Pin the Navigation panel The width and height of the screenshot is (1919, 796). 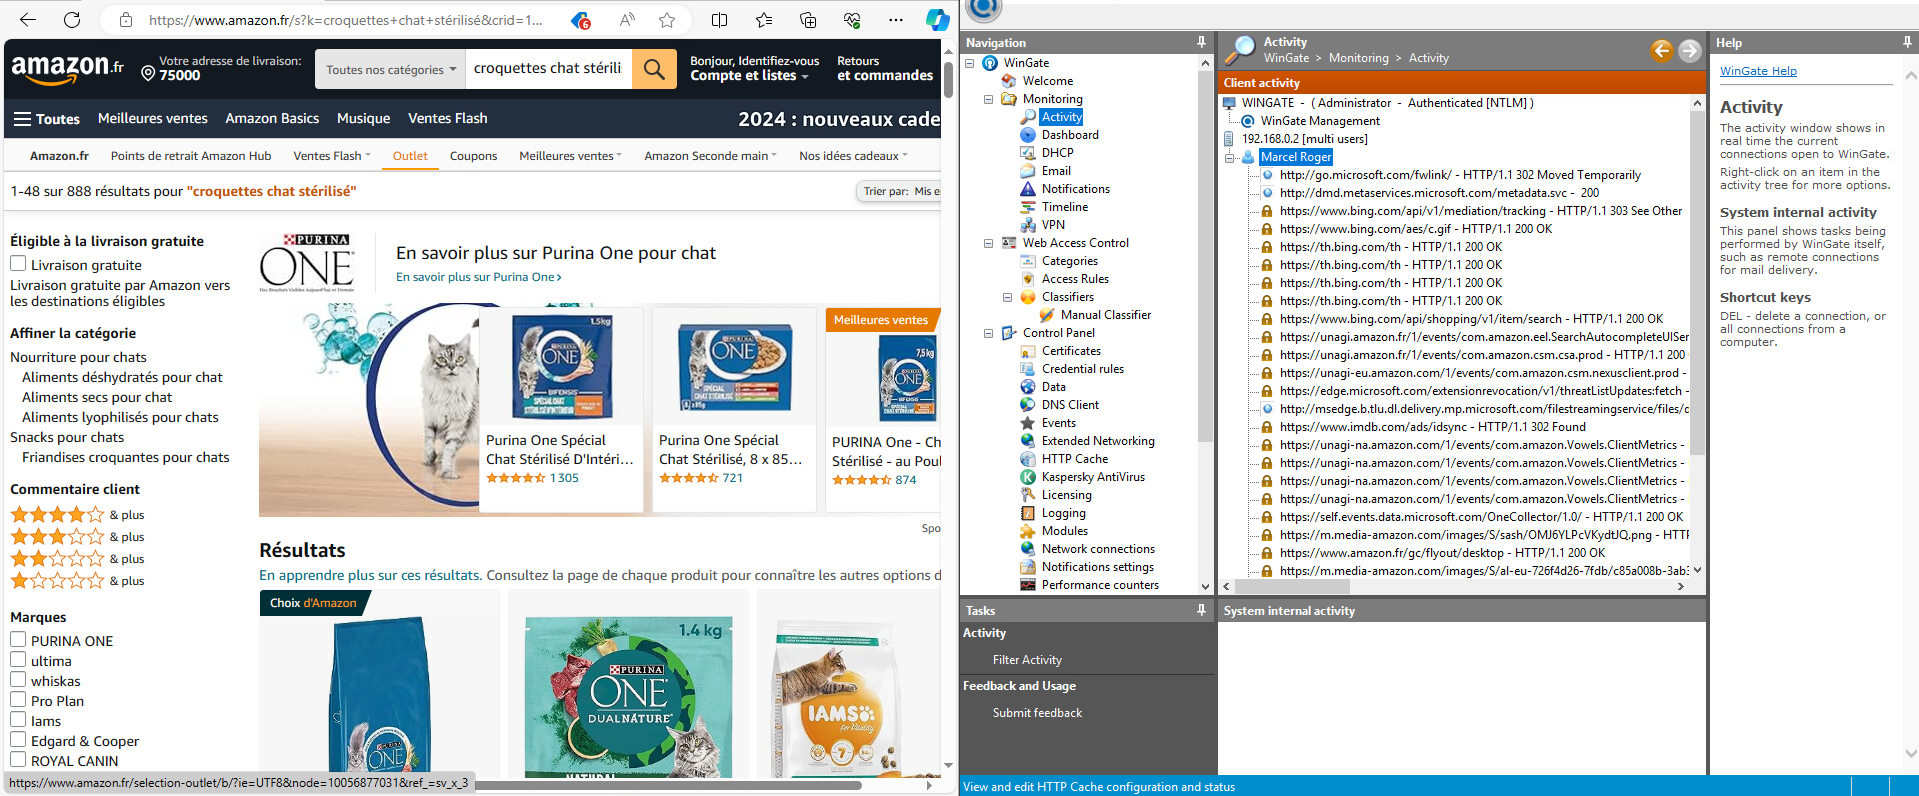coord(1201,42)
